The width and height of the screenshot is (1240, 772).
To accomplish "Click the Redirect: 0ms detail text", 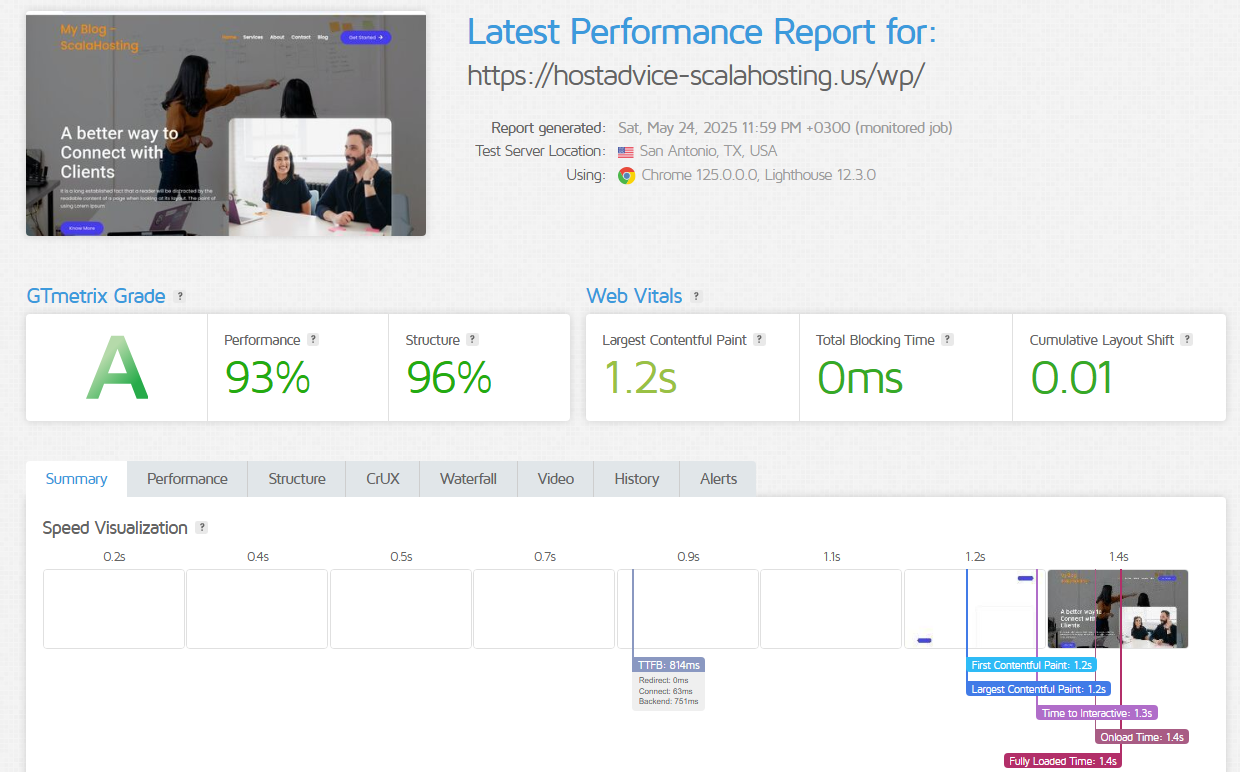I will [x=663, y=680].
